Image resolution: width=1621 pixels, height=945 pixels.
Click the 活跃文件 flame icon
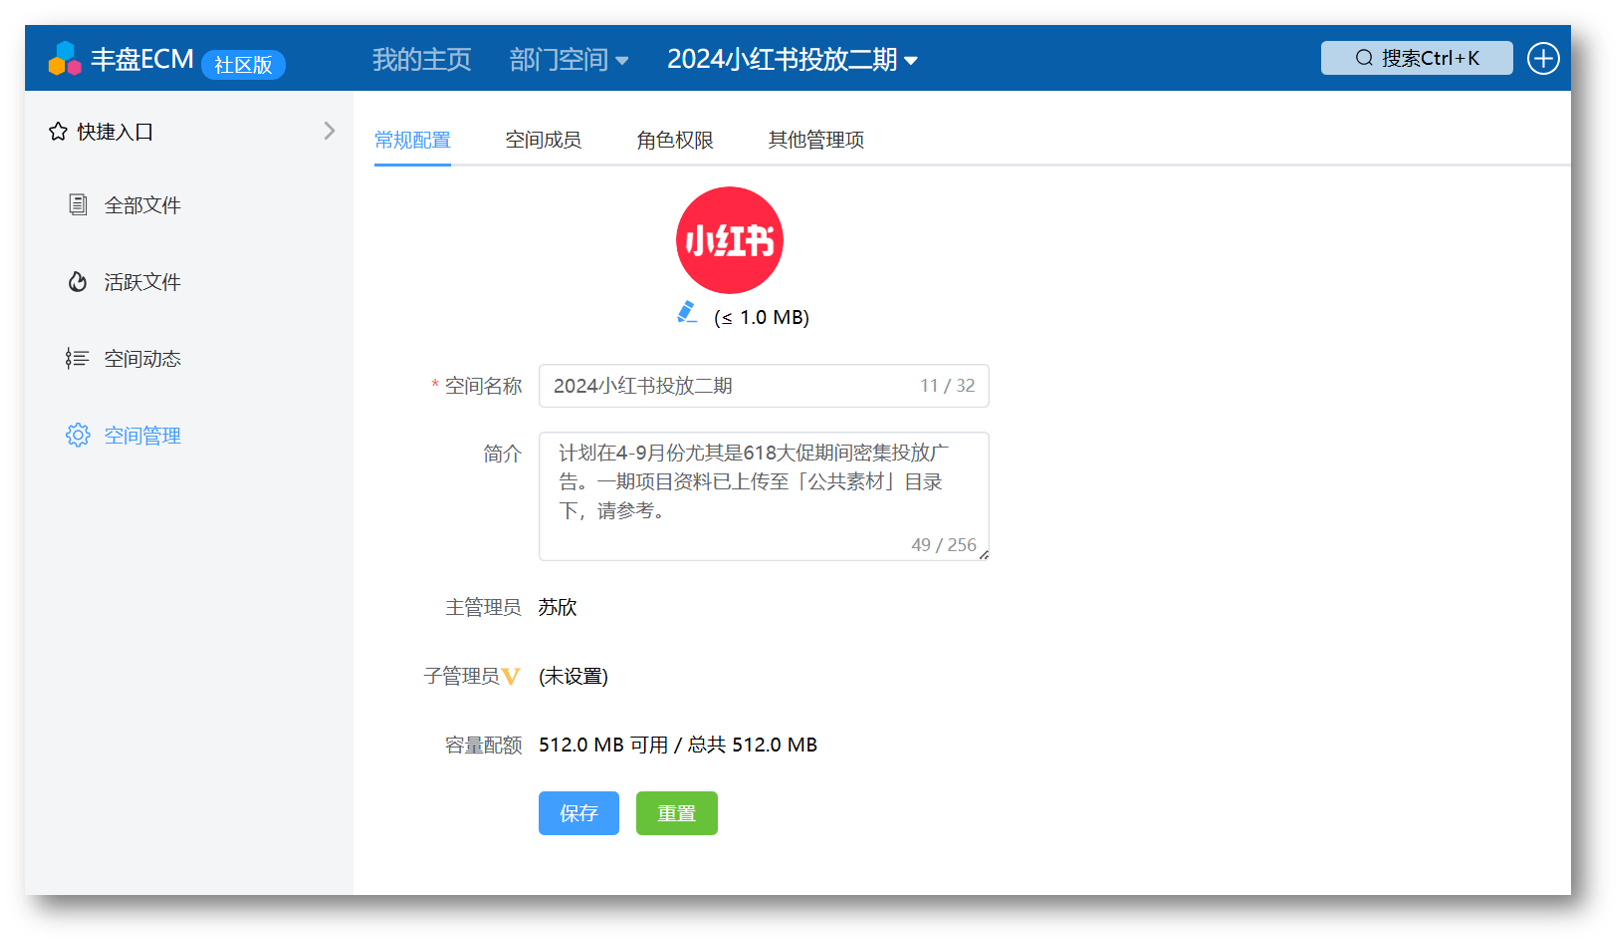78,282
